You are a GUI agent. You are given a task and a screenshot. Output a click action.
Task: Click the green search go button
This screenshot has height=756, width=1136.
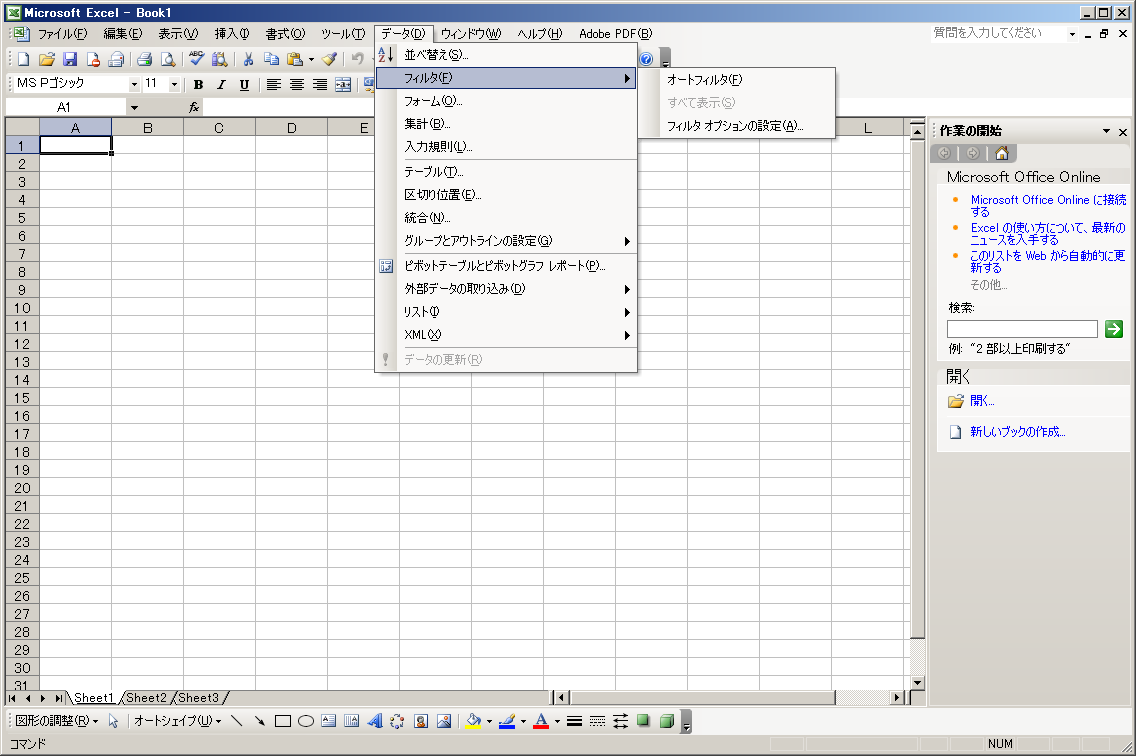point(1114,329)
